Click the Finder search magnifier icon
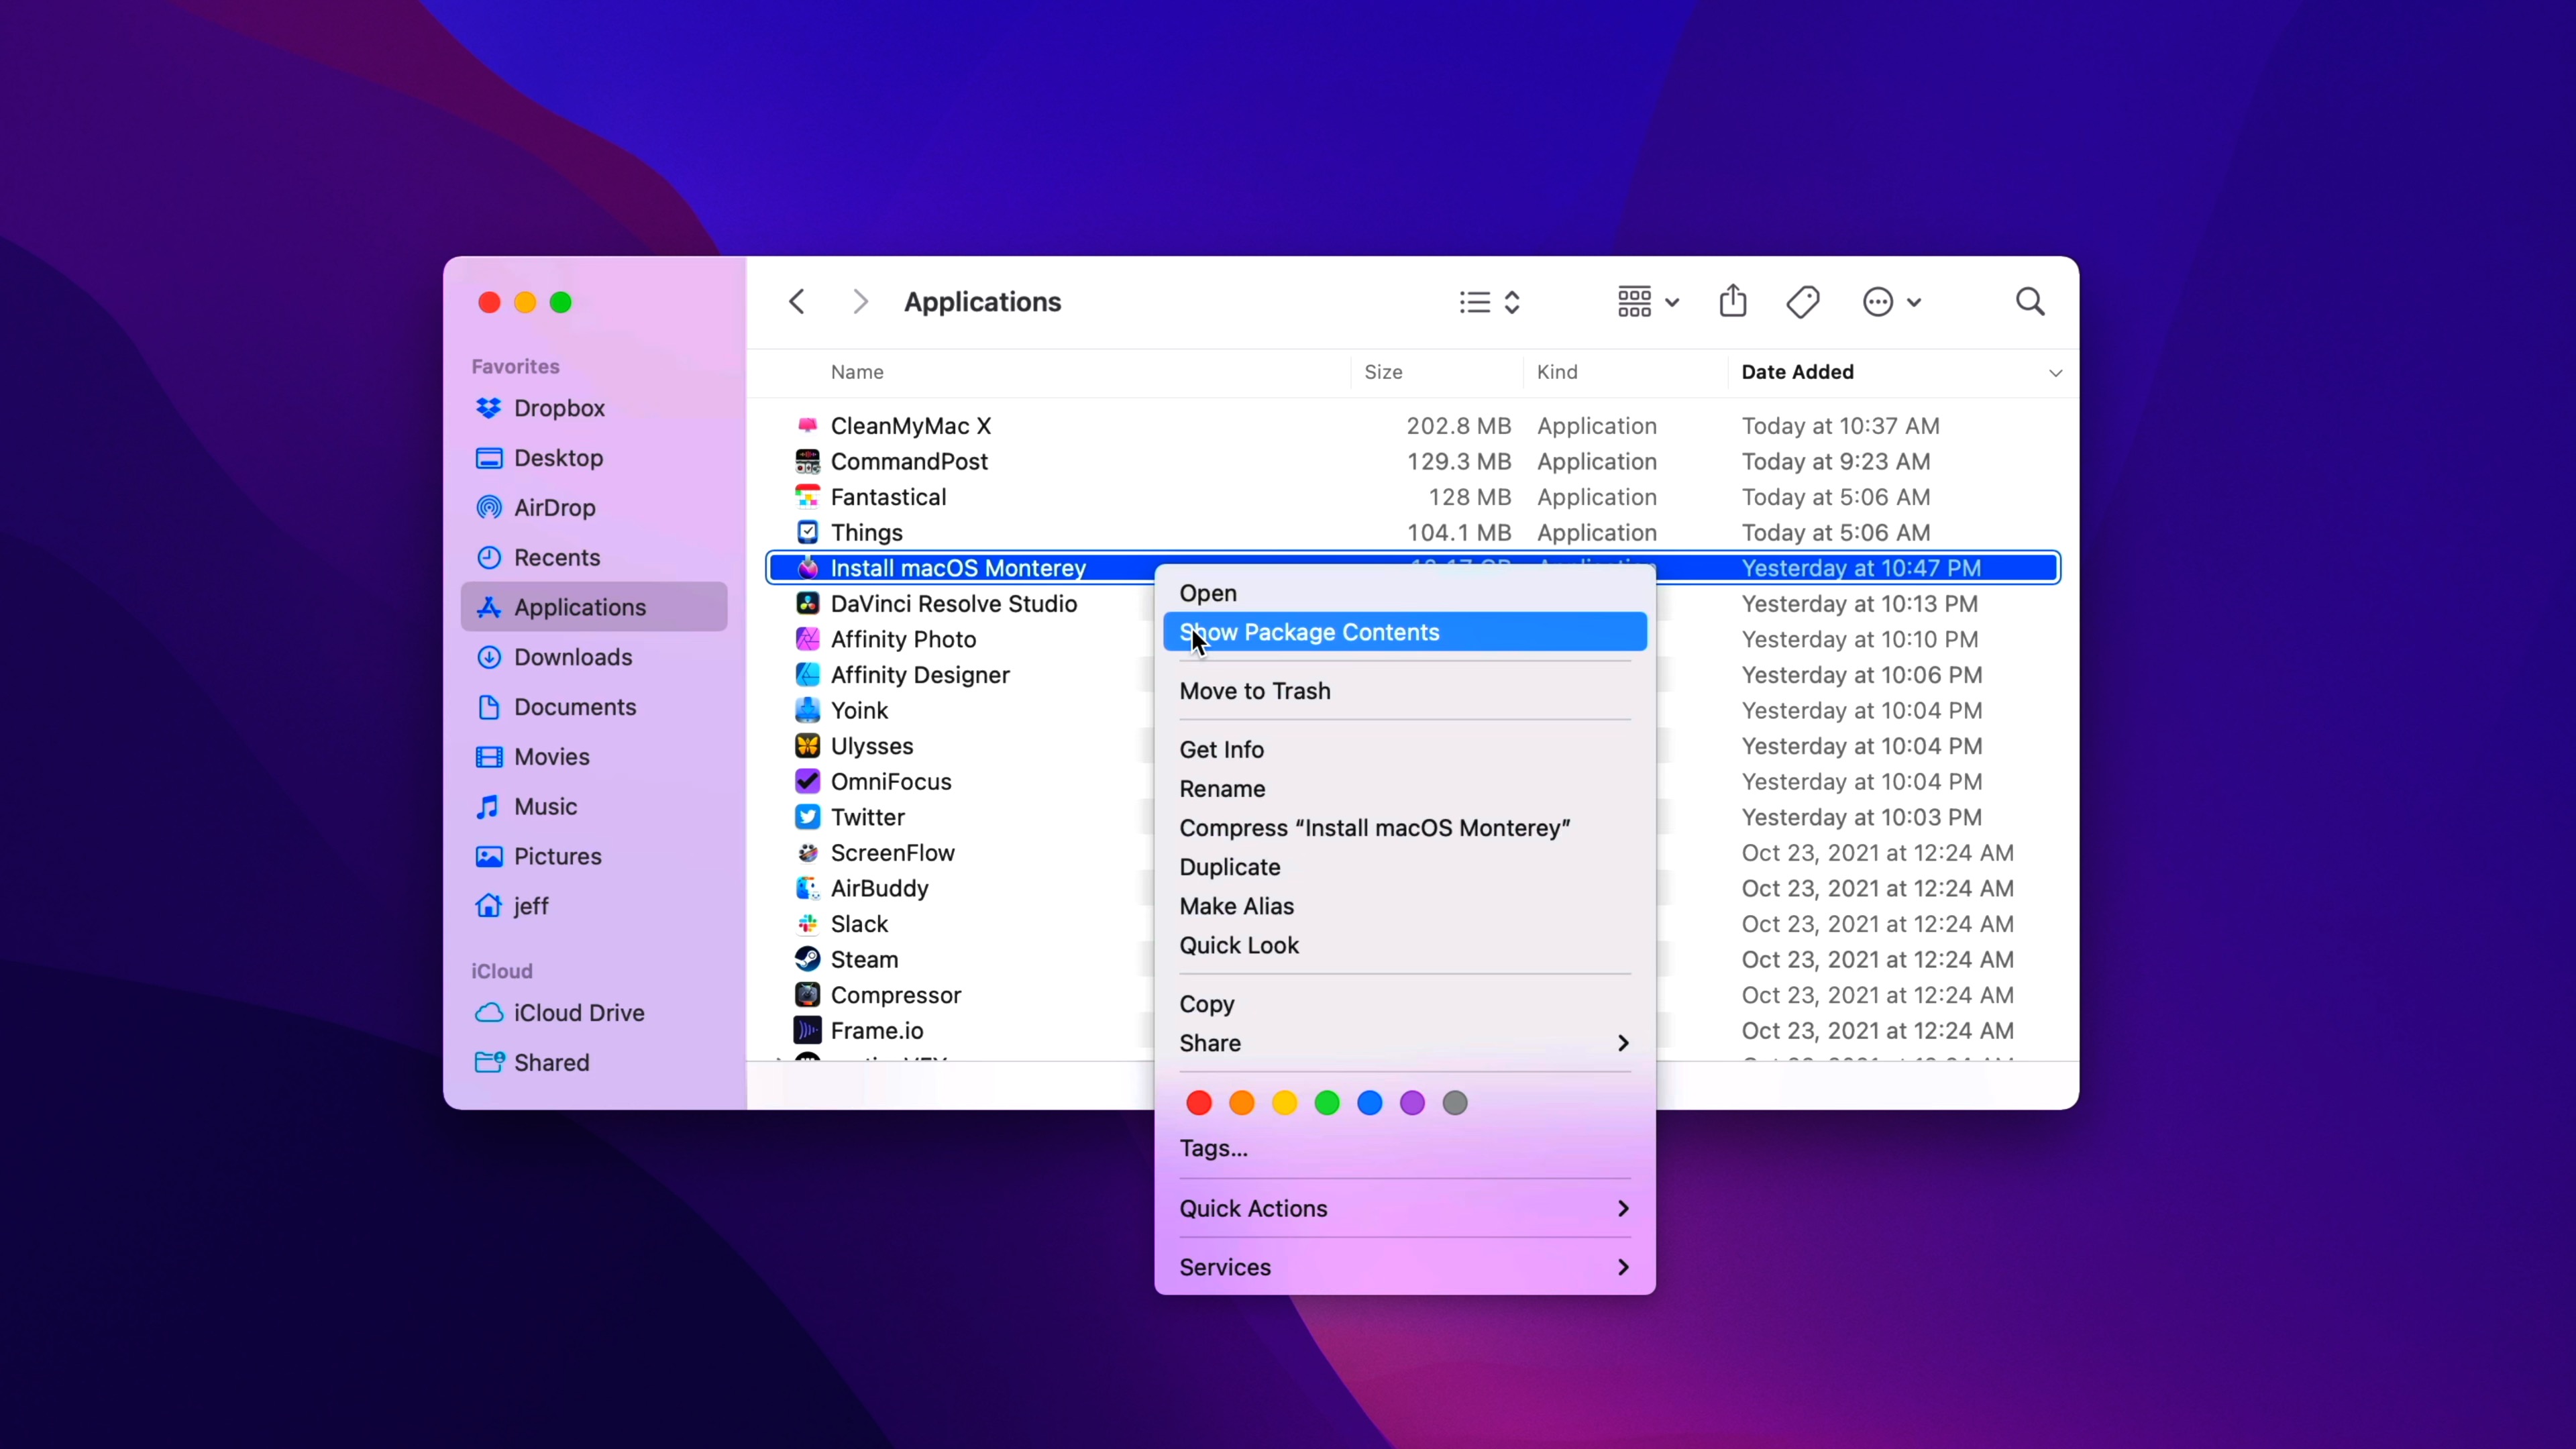This screenshot has height=1449, width=2576. point(2029,302)
